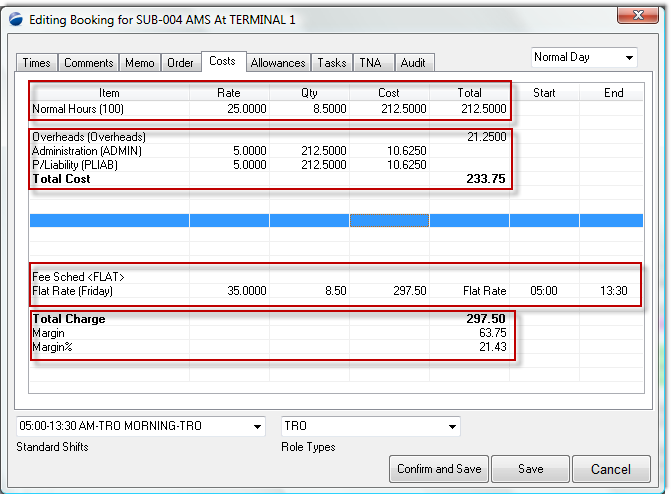Click the Start column header
Viewport: 671px width, 494px height.
544,93
